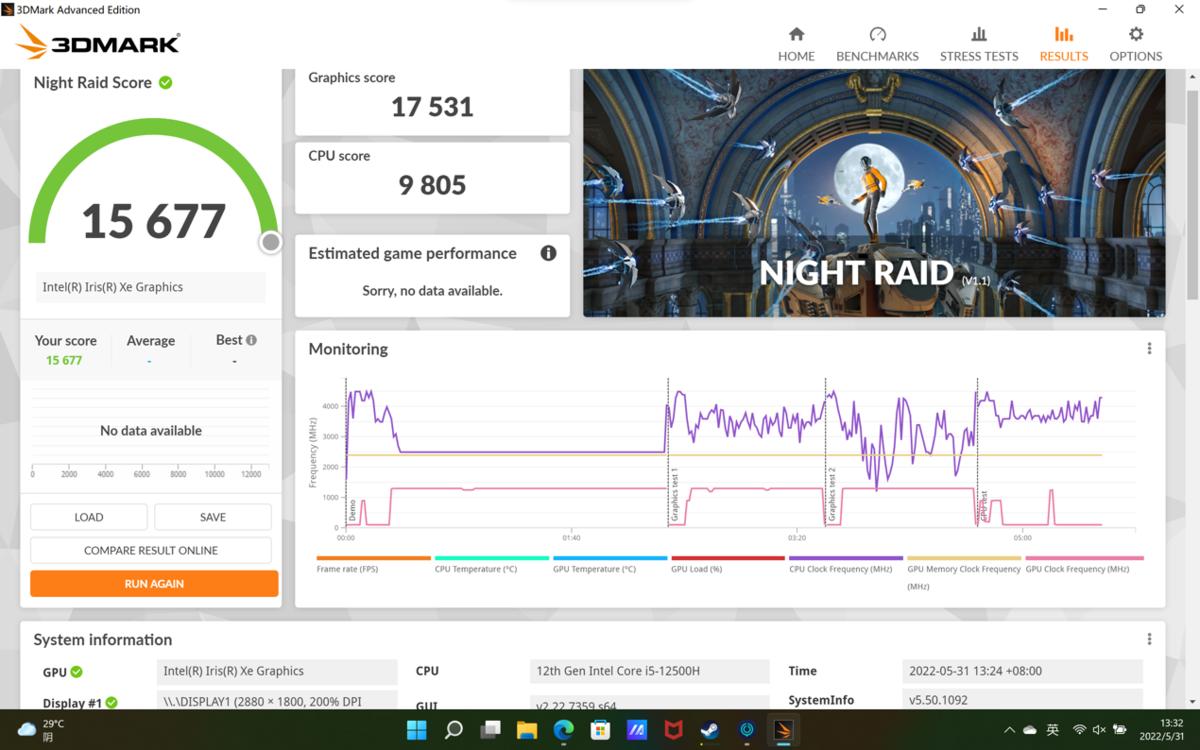The height and width of the screenshot is (750, 1200).
Task: Open McAfee from taskbar
Action: click(674, 730)
